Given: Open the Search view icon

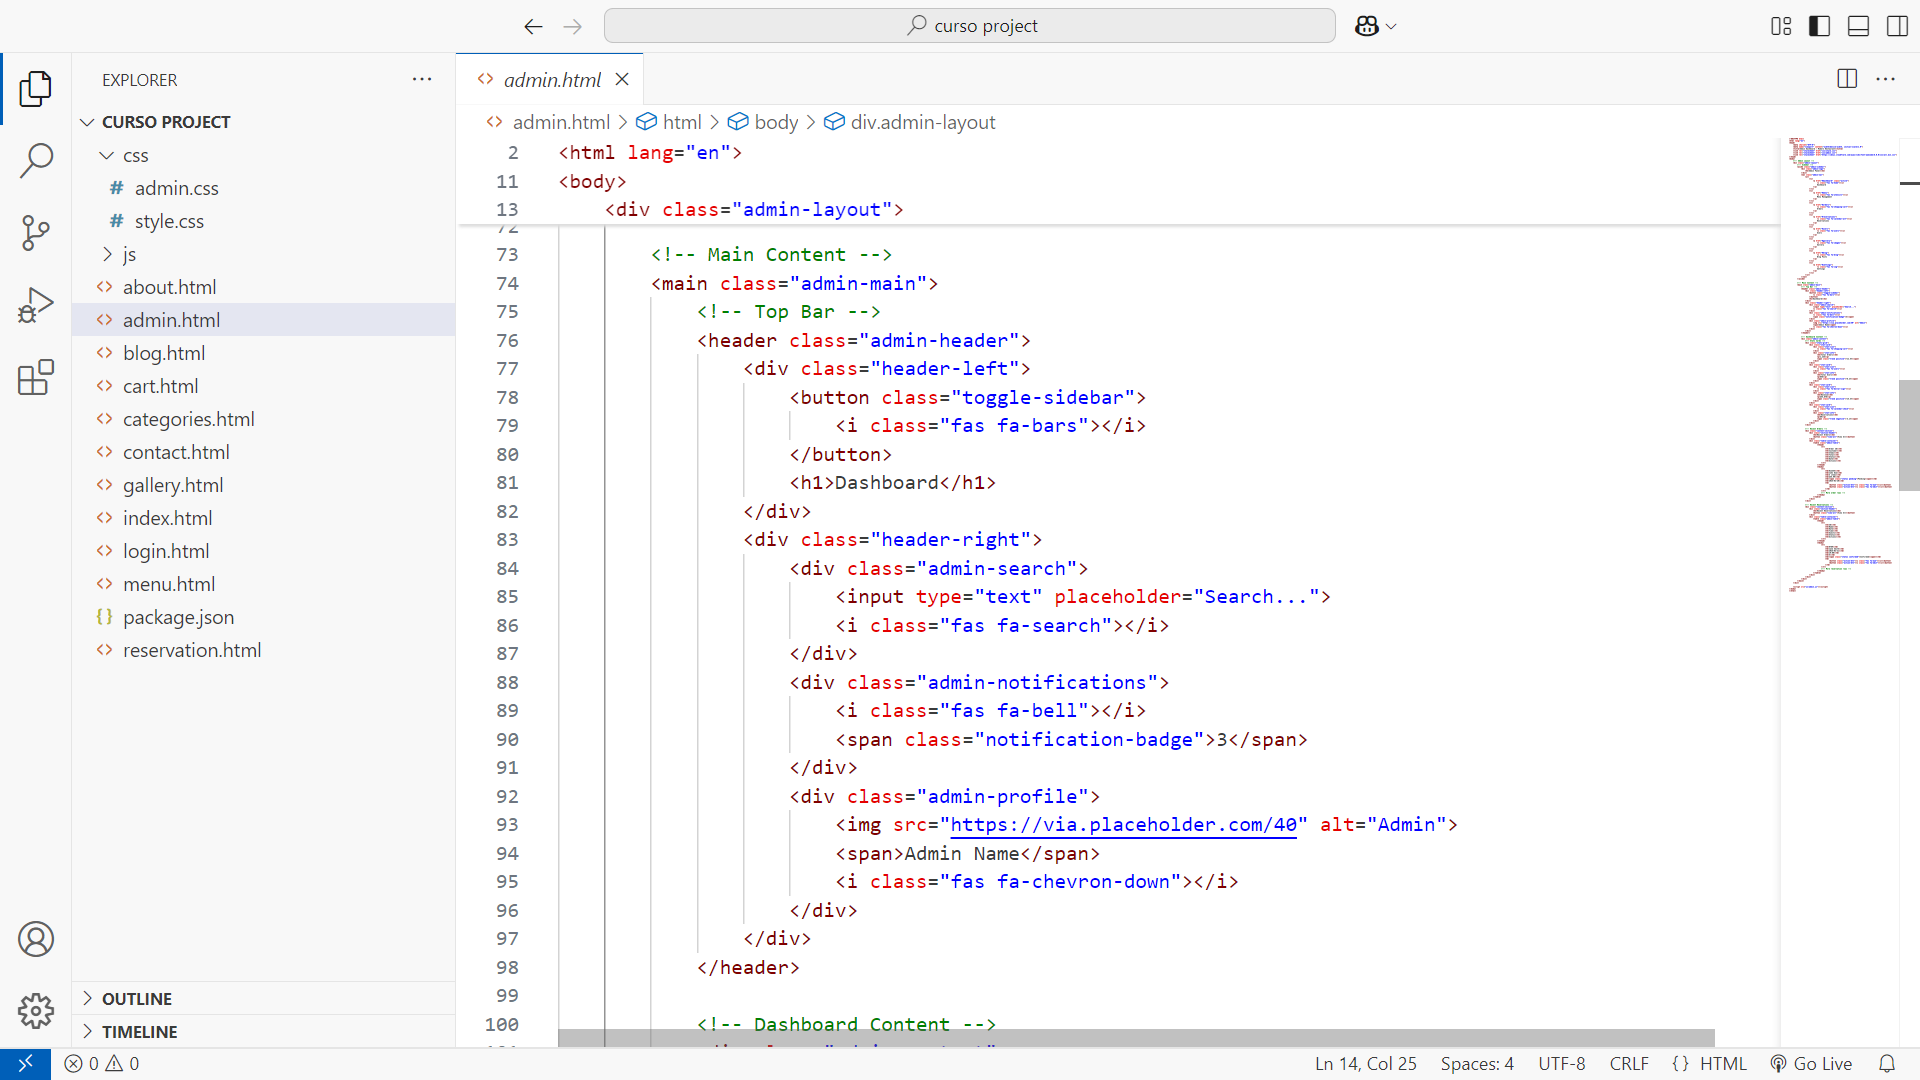Looking at the screenshot, I should pos(36,160).
